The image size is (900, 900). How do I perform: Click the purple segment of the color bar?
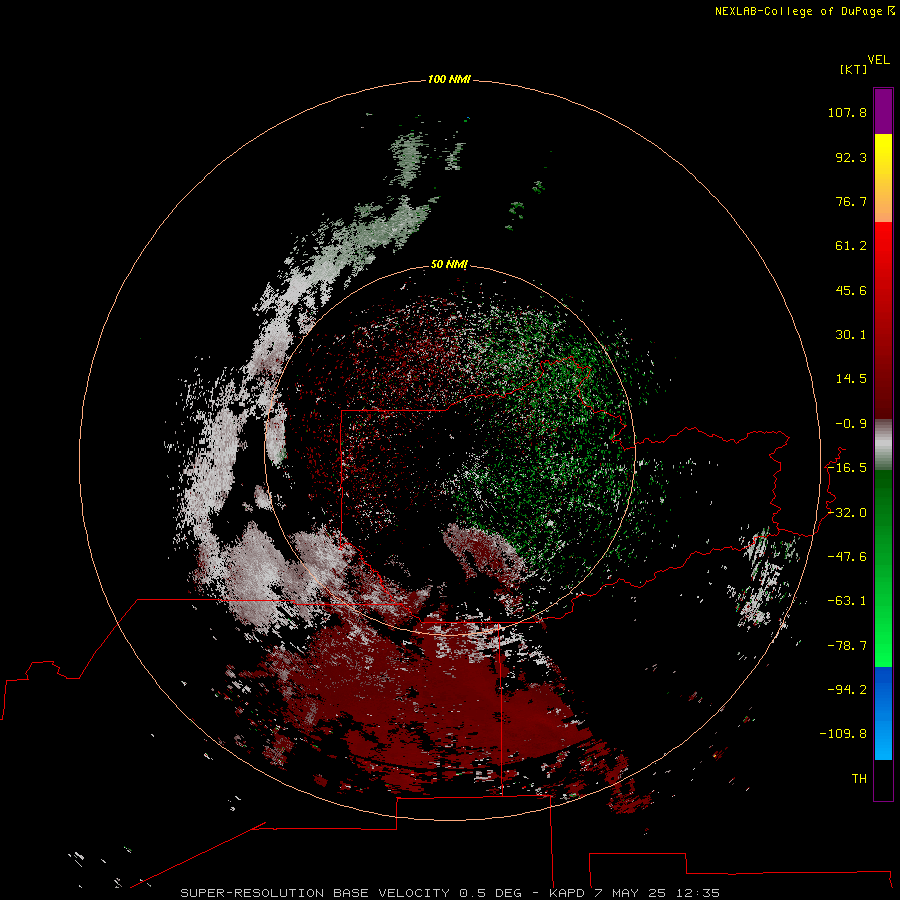pos(883,111)
